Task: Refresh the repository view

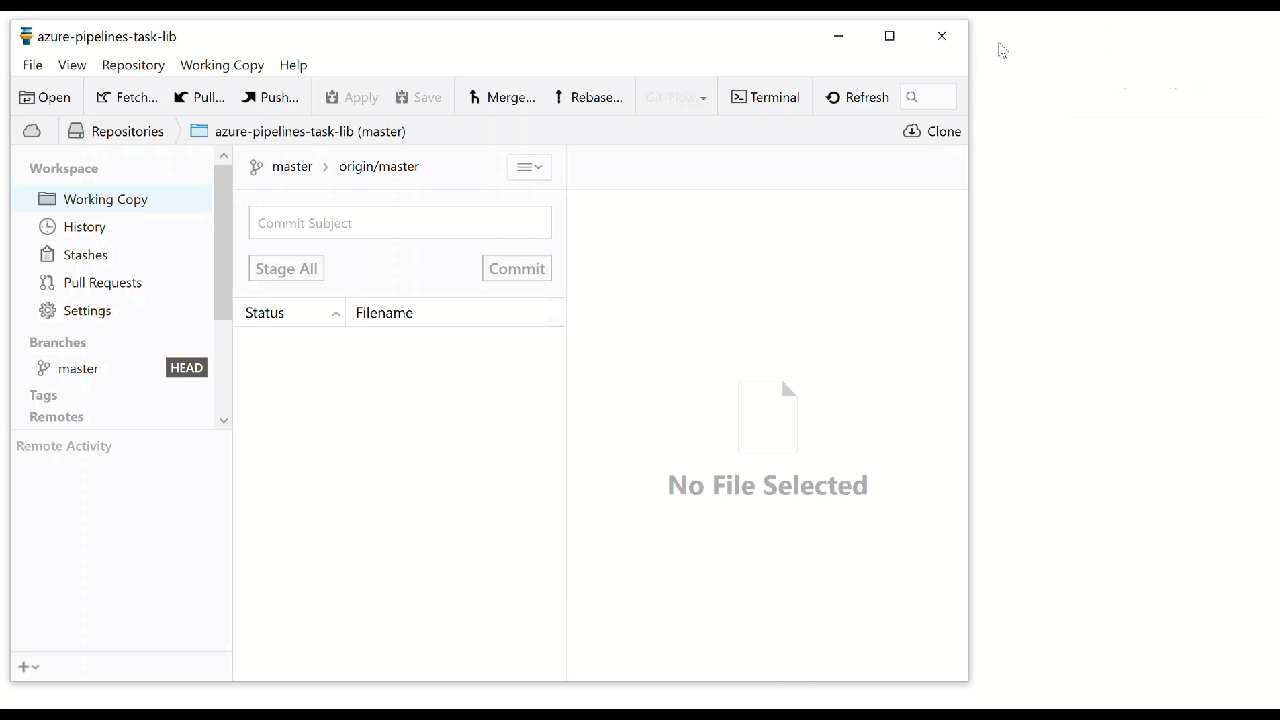Action: pos(857,97)
